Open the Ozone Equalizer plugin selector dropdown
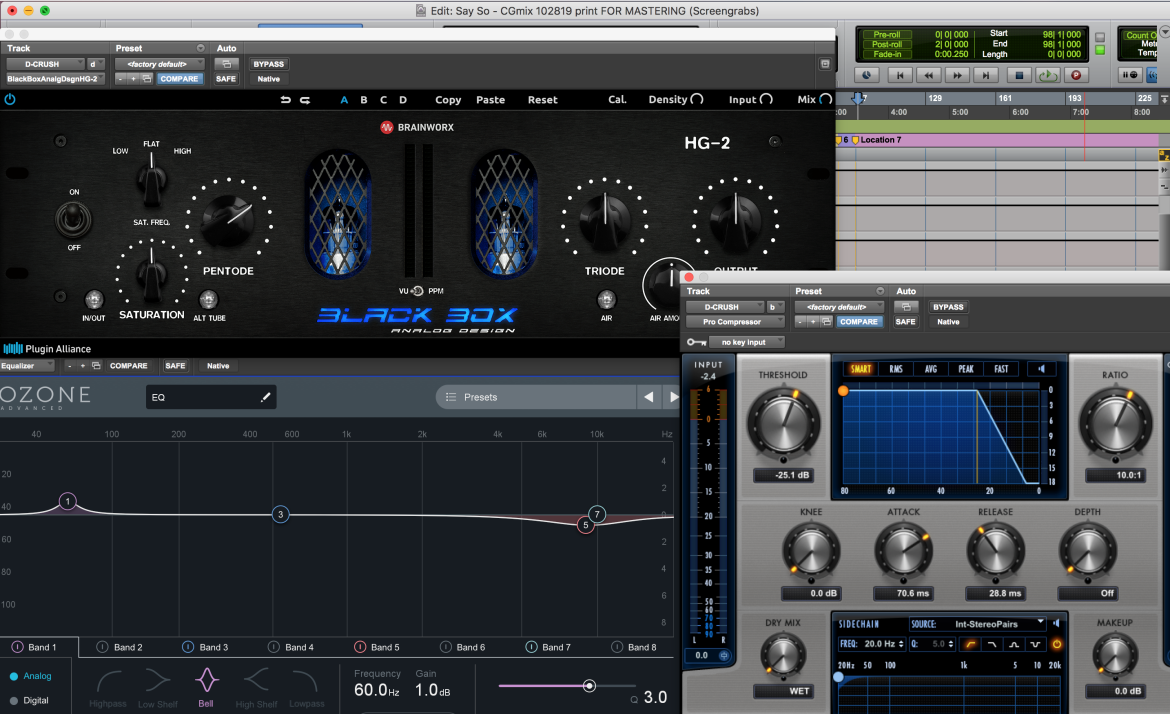 (27, 366)
